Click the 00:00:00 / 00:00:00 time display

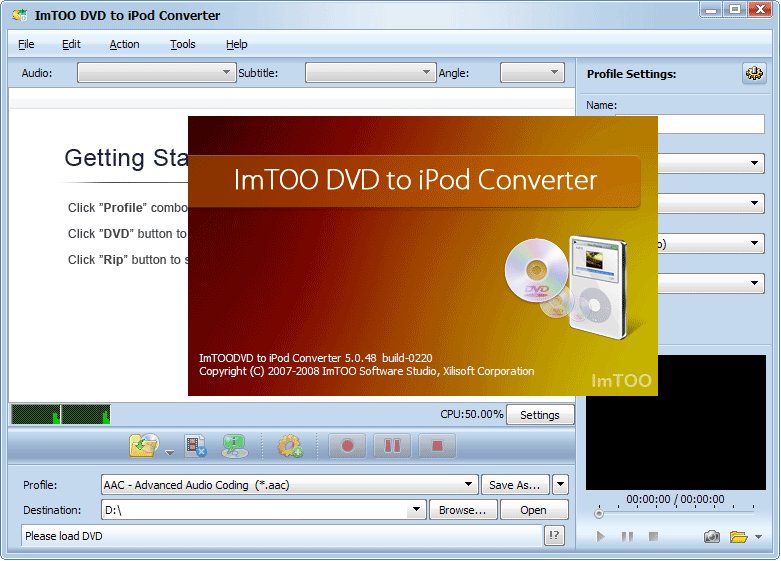click(x=675, y=499)
